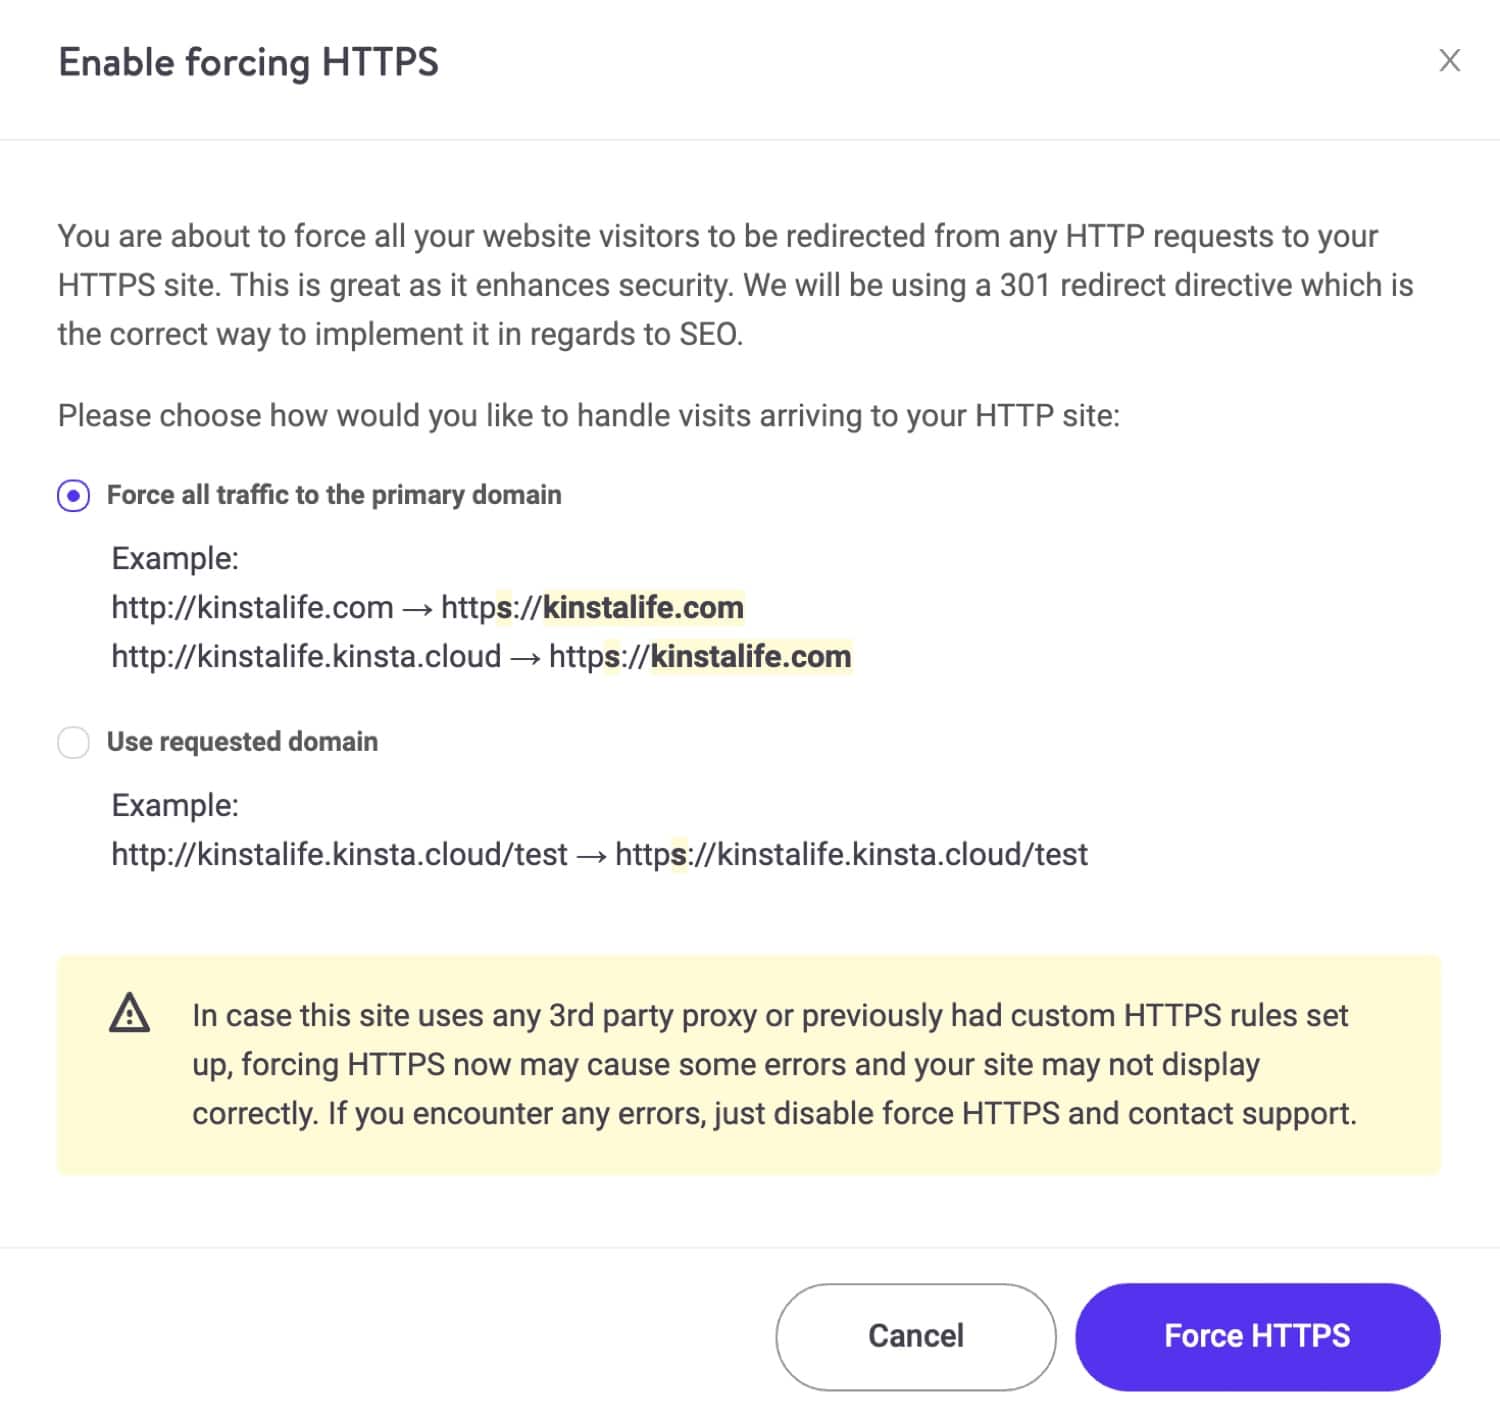Click the yellow warning notice box

pyautogui.click(x=748, y=1063)
